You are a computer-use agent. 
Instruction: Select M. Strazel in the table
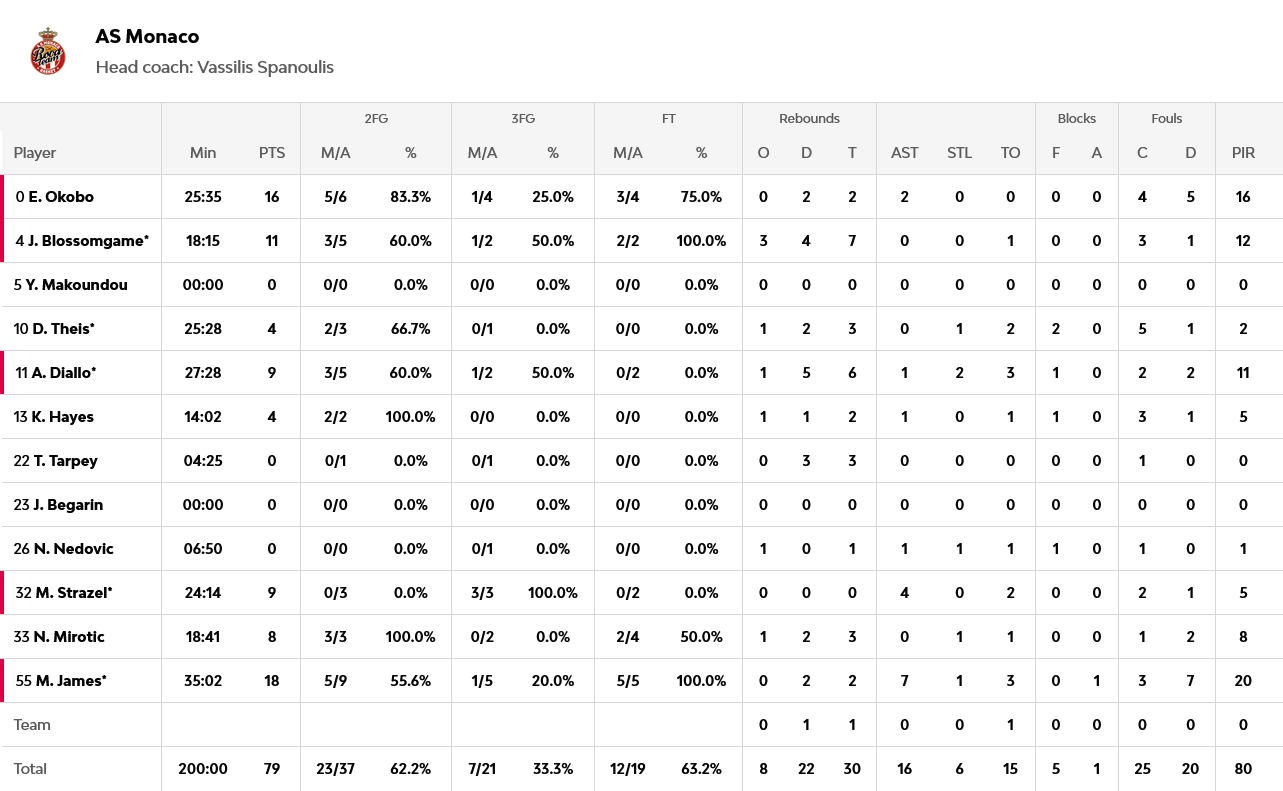pyautogui.click(x=73, y=593)
